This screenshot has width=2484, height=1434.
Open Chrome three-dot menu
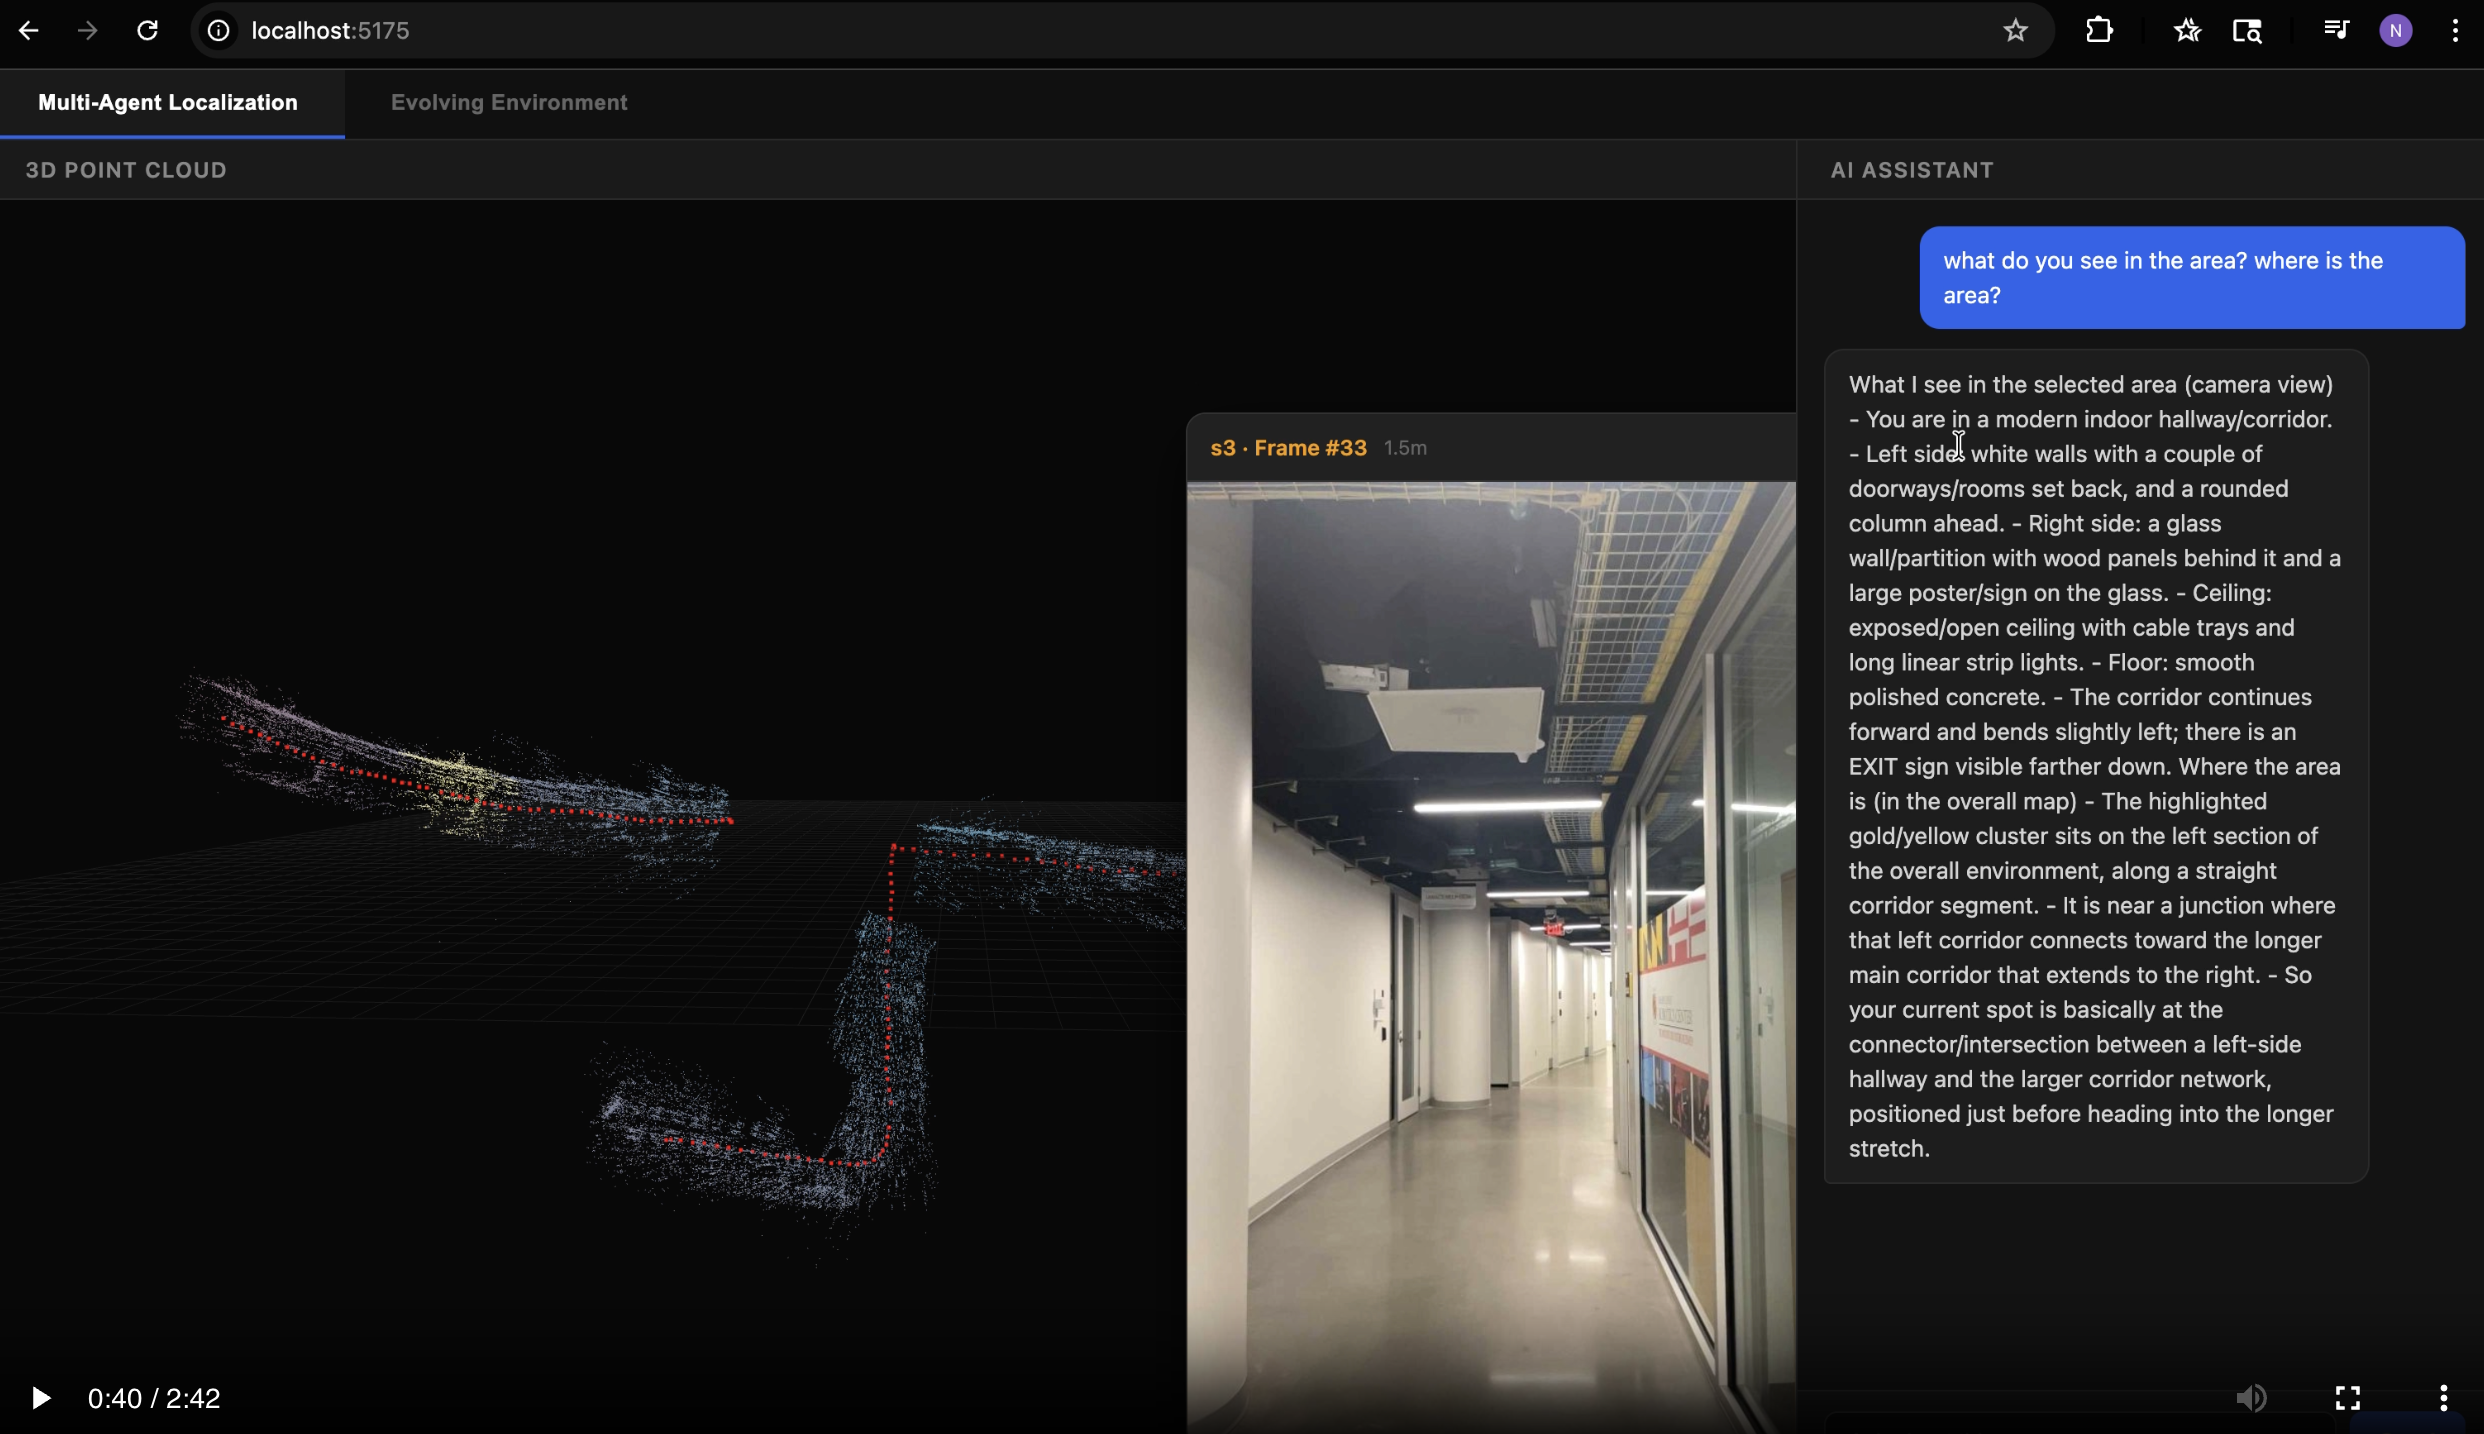(x=2455, y=30)
